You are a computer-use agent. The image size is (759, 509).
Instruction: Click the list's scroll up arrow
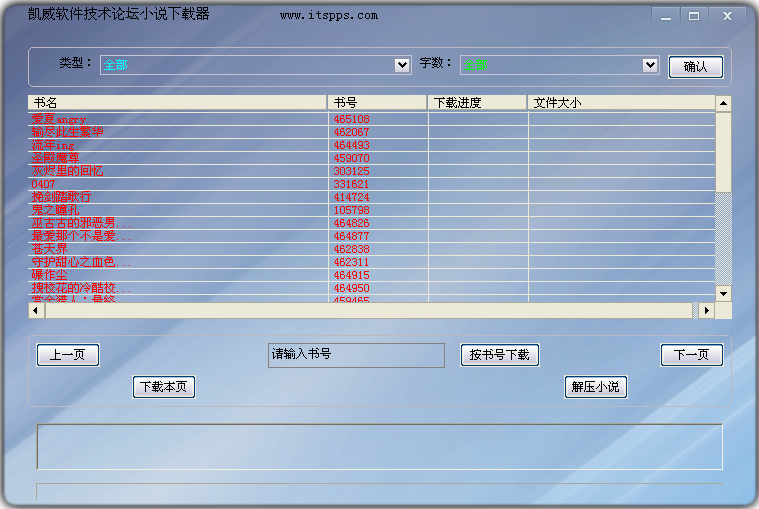point(723,104)
